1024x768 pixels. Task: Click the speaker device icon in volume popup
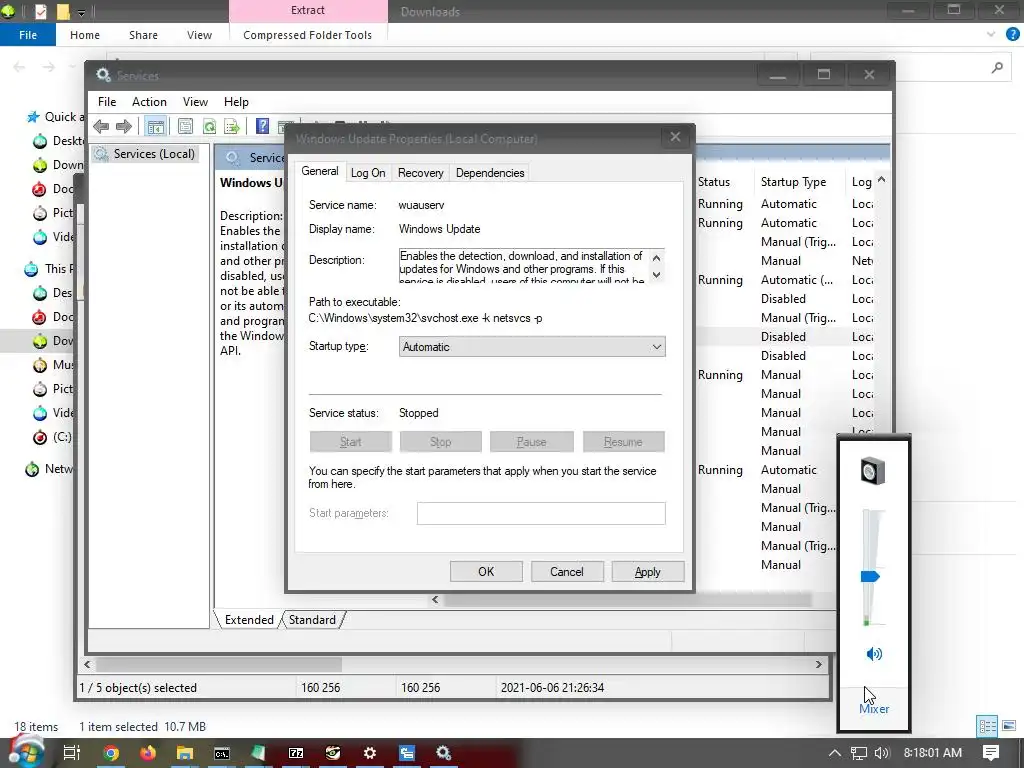pyautogui.click(x=872, y=471)
